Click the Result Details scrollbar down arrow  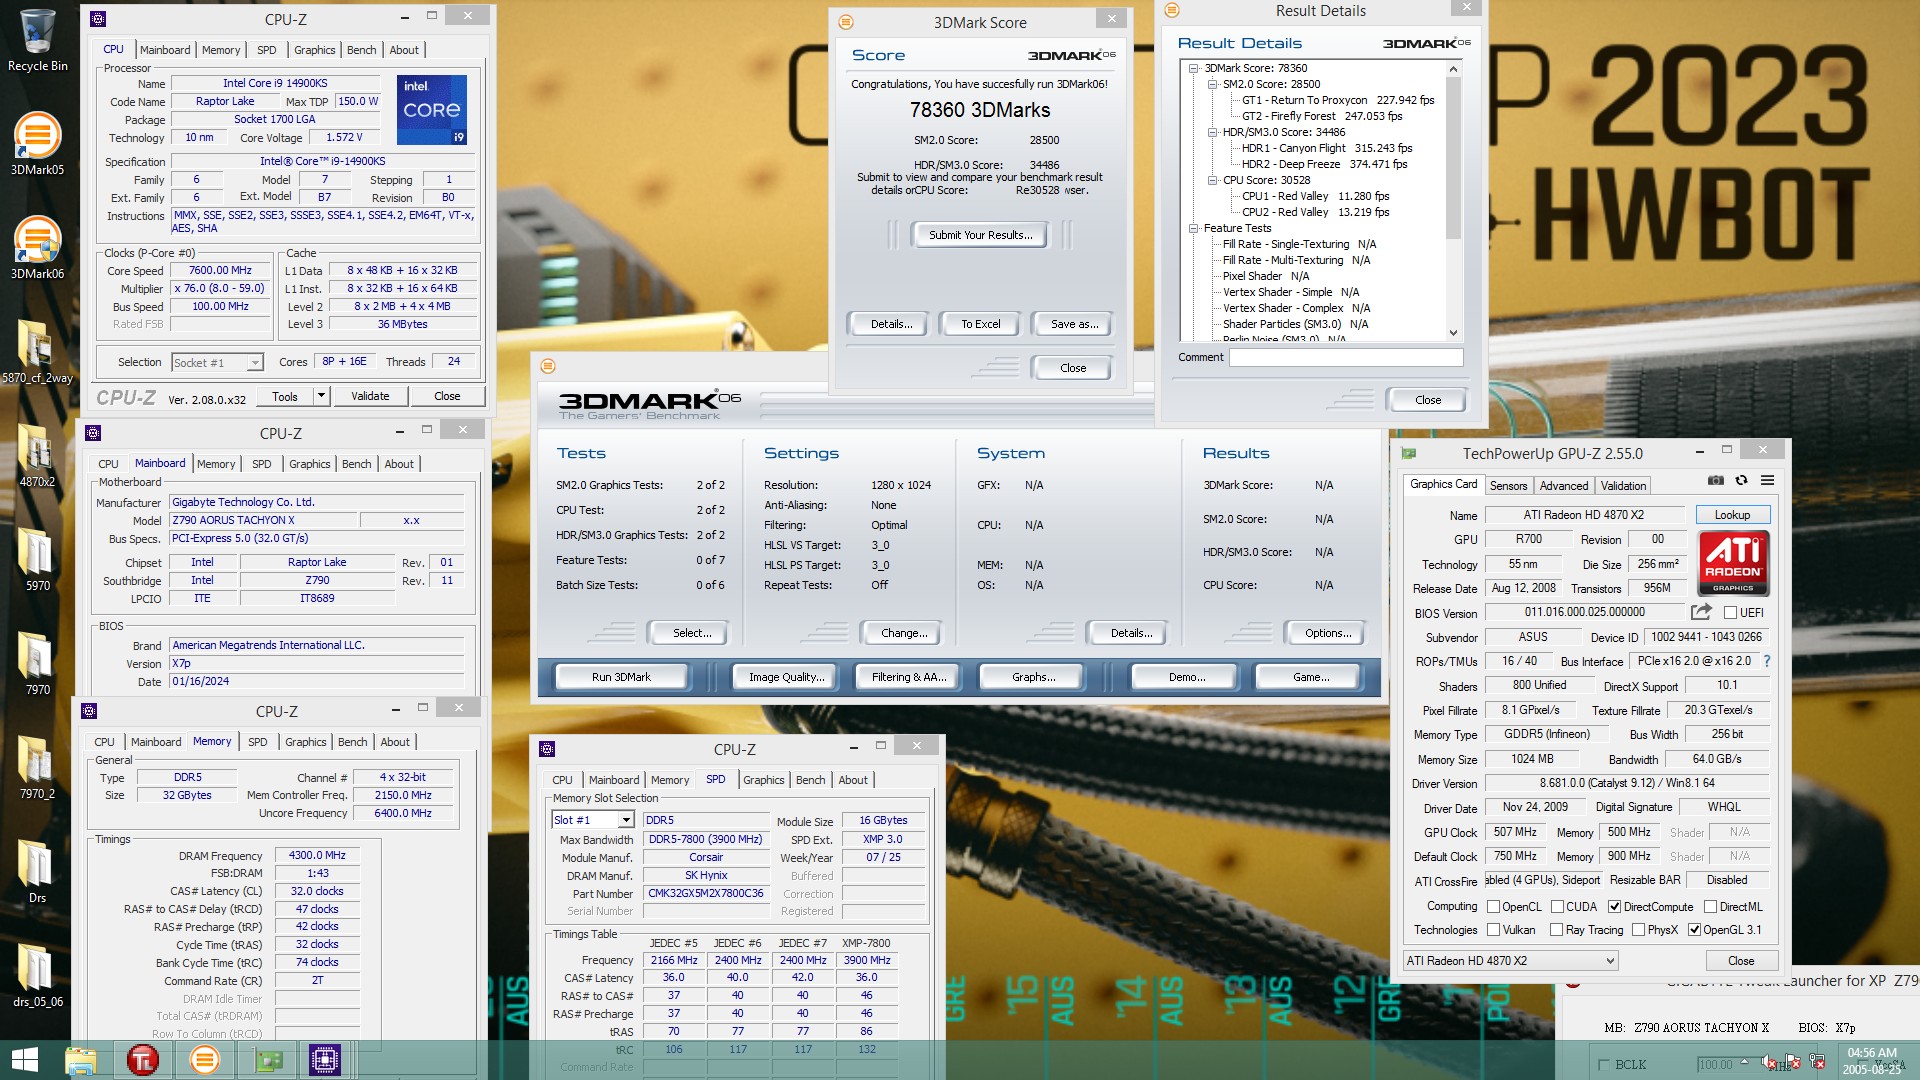point(1453,333)
